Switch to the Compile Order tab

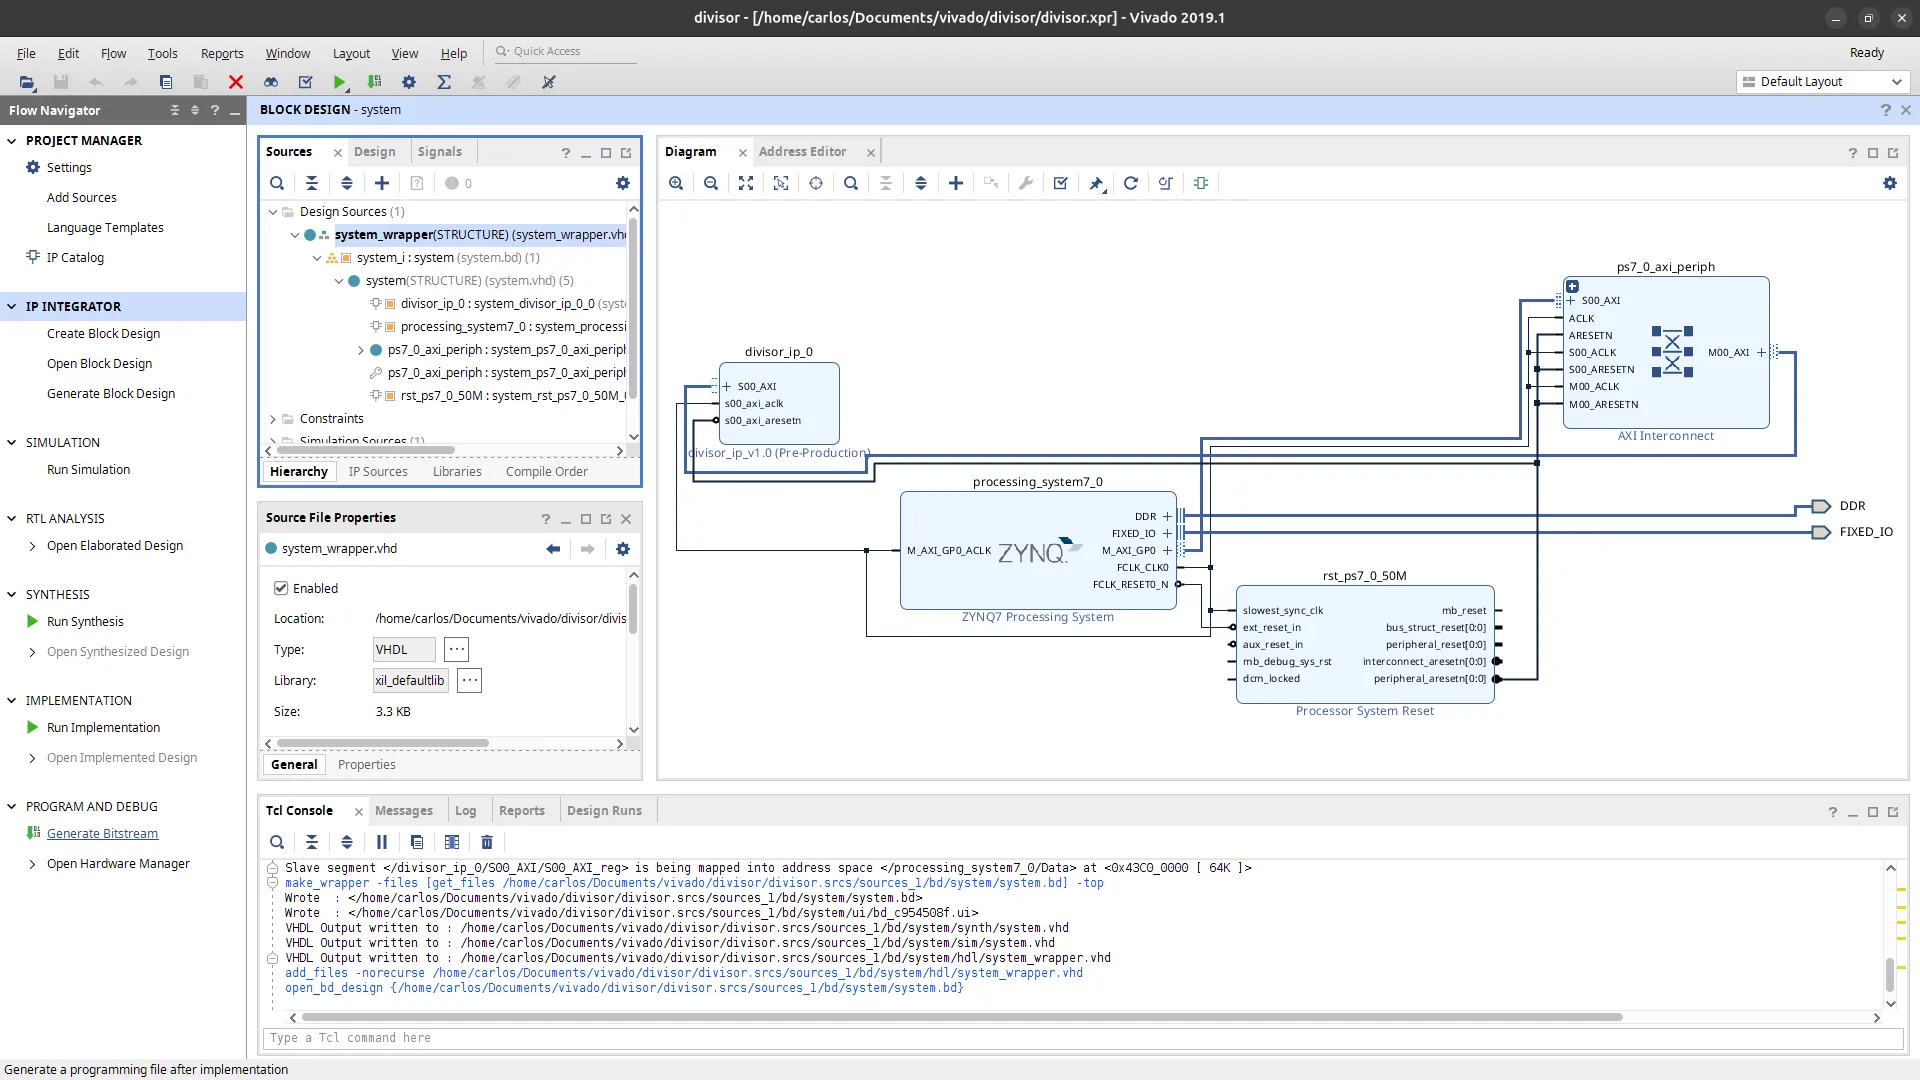point(547,472)
